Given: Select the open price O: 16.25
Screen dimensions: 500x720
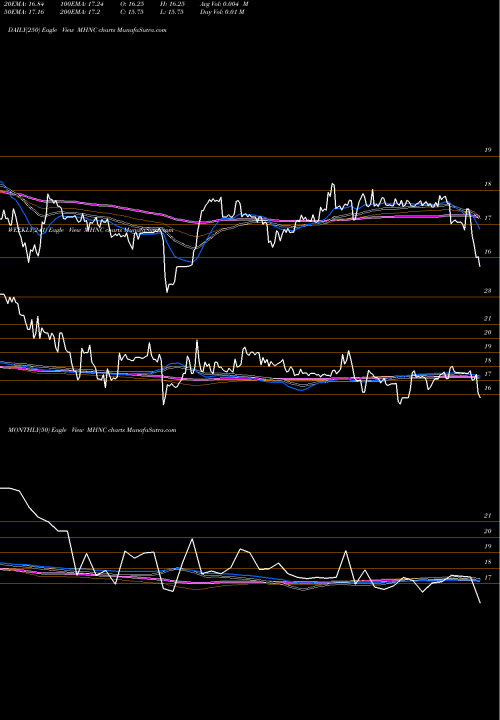Looking at the screenshot, I should click(x=133, y=4).
